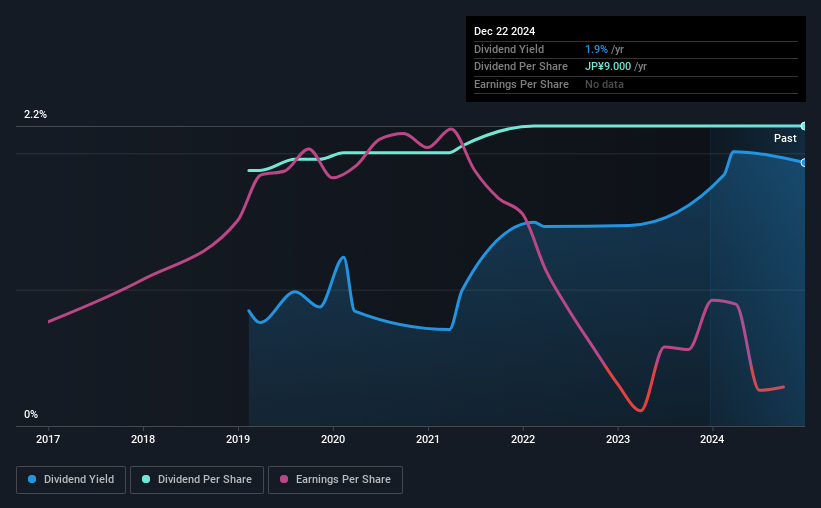Click the 2.2% y-axis label
Screen dimensions: 821x508
[35, 114]
